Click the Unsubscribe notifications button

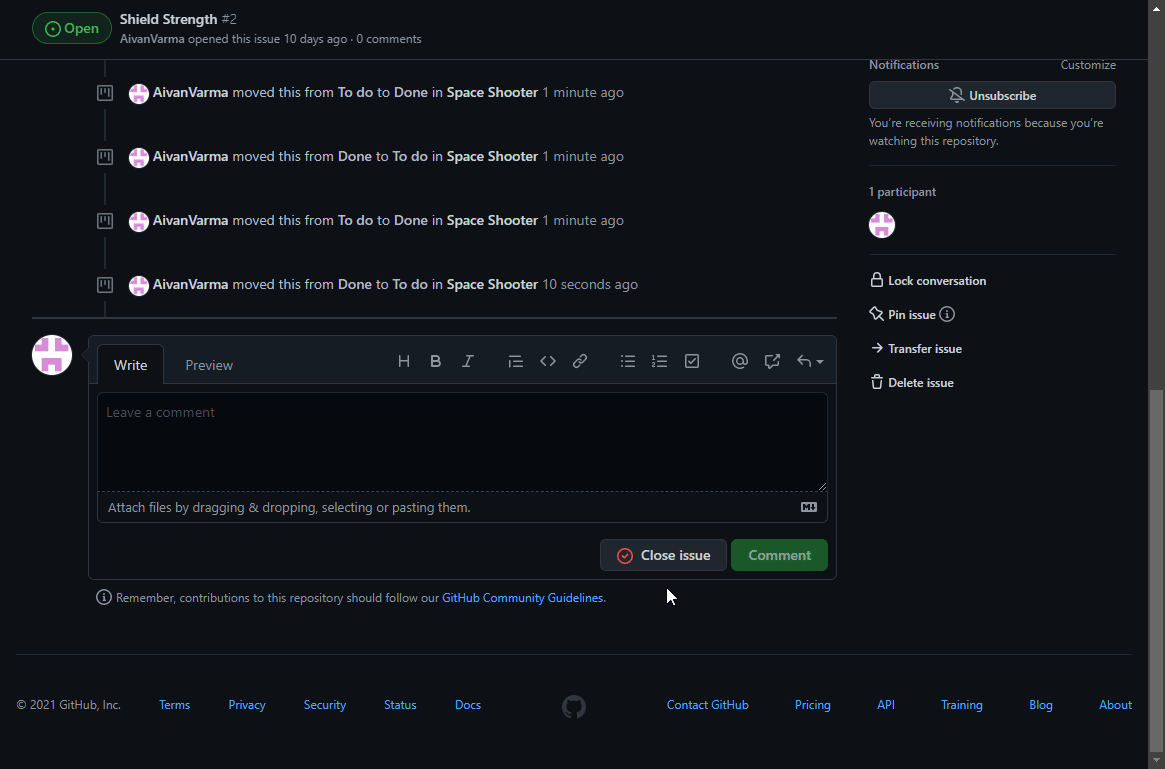[x=992, y=95]
